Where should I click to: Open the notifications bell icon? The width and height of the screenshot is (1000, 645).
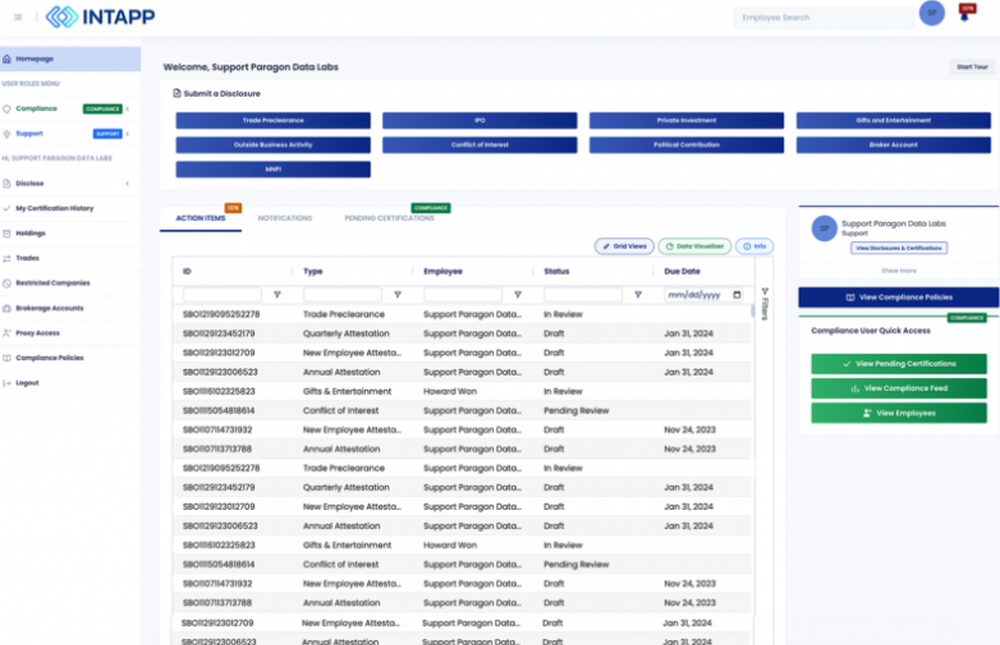(x=965, y=15)
